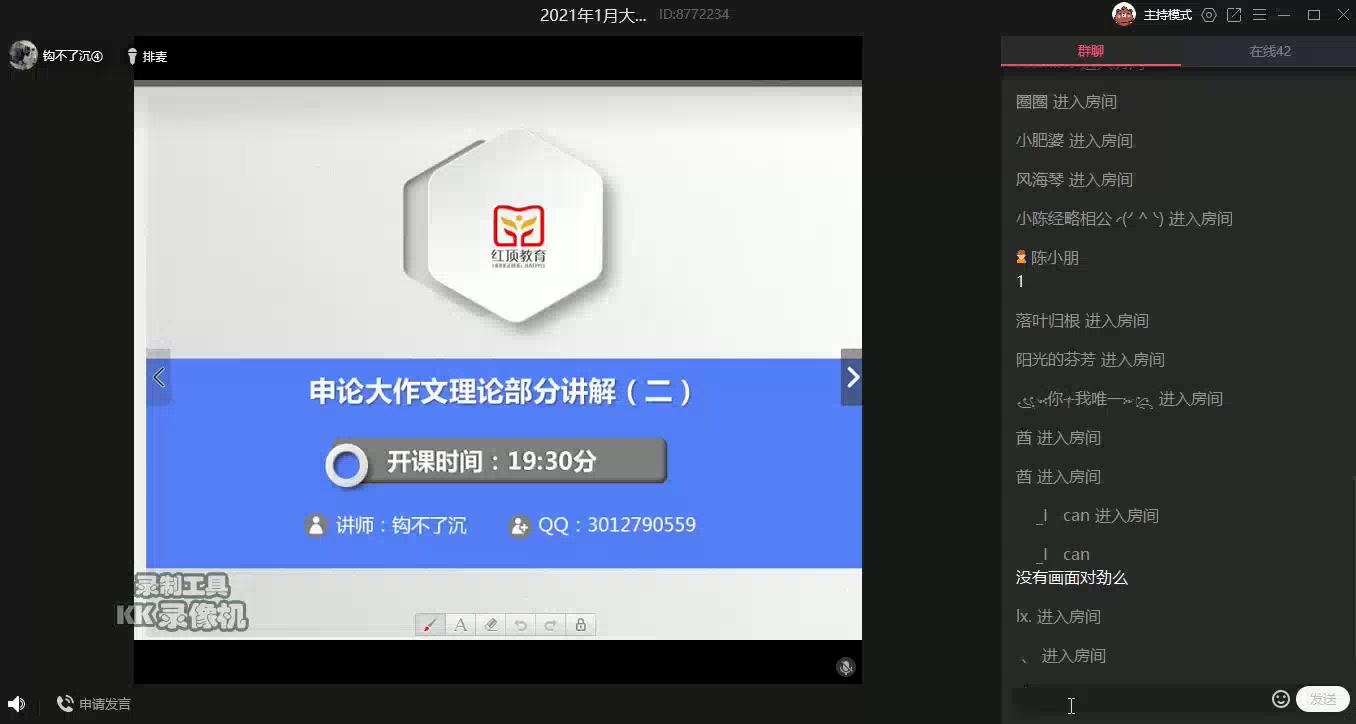Viewport: 1356px width, 724px height.
Task: Click 风海琴 进入房间 chat entry
Action: pos(1074,180)
